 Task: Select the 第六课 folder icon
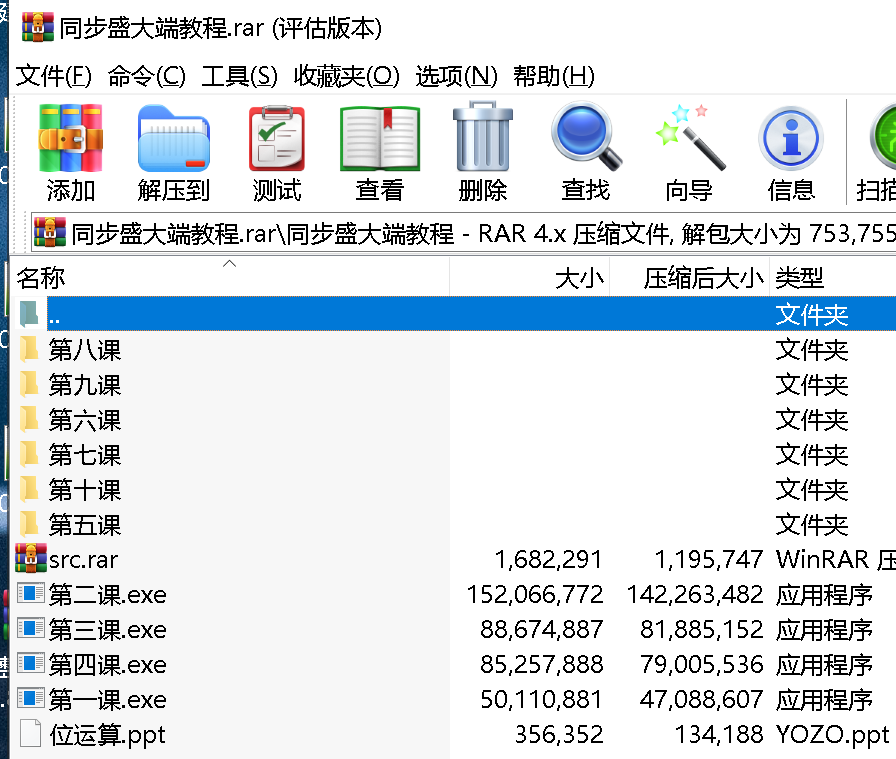[x=29, y=420]
